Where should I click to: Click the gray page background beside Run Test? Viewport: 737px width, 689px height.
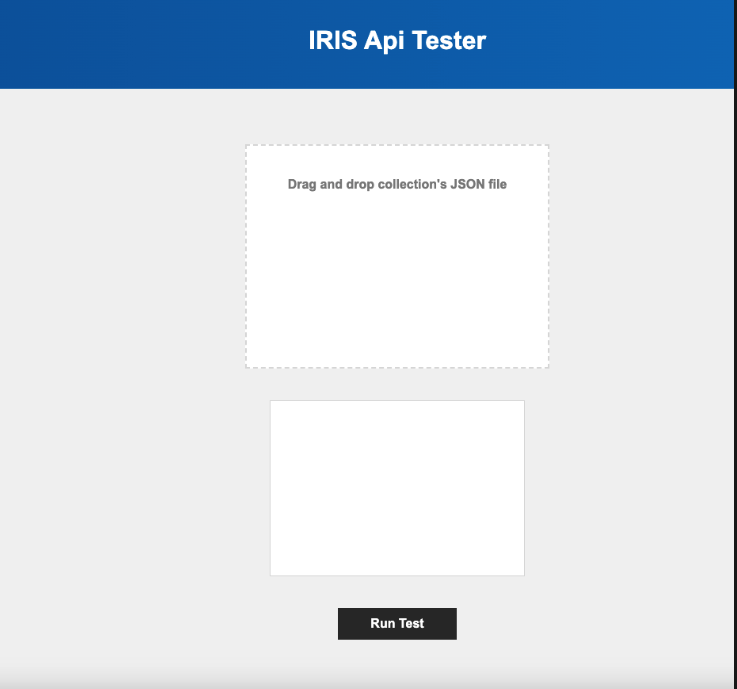560,623
